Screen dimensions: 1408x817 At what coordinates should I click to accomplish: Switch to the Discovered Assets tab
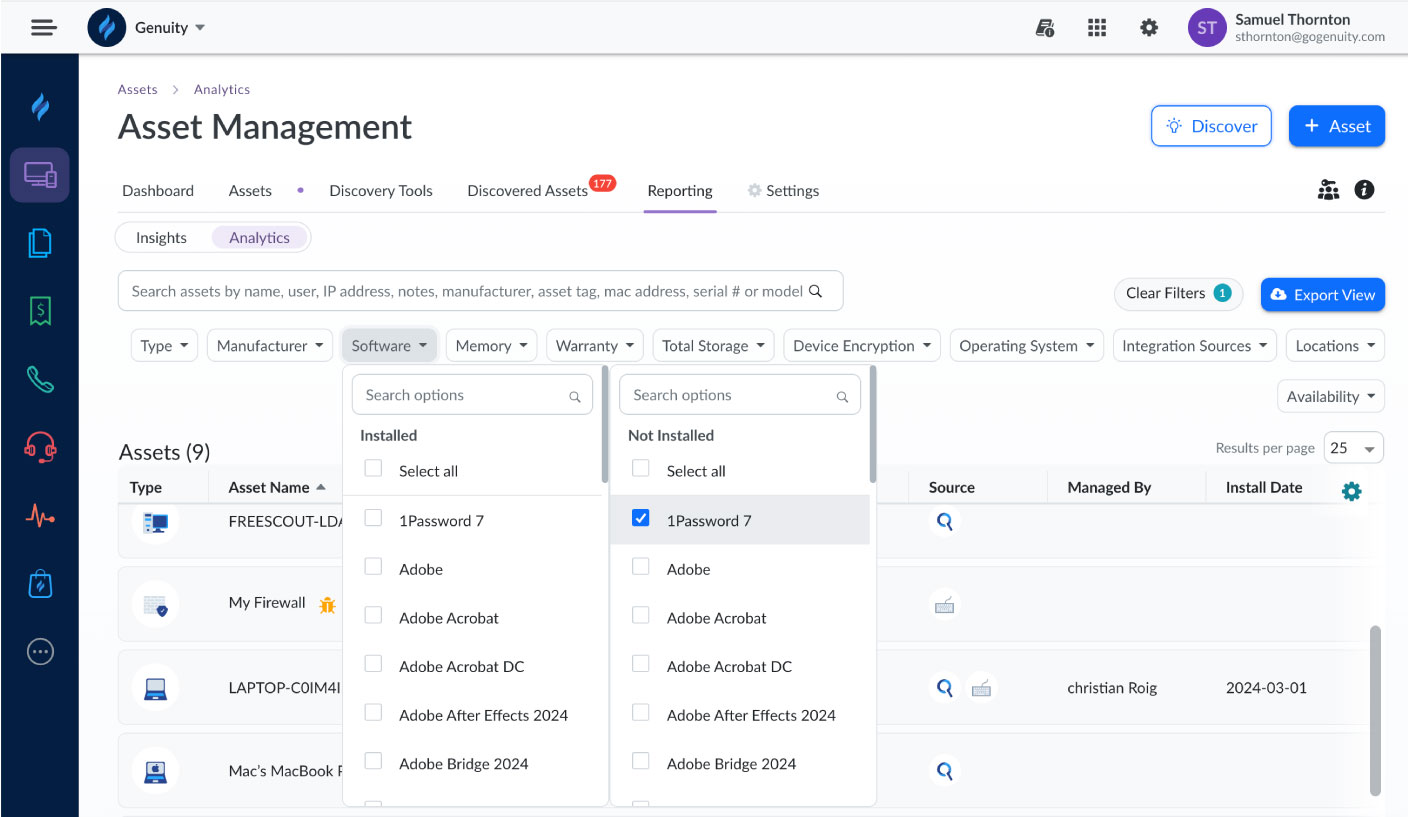click(527, 190)
